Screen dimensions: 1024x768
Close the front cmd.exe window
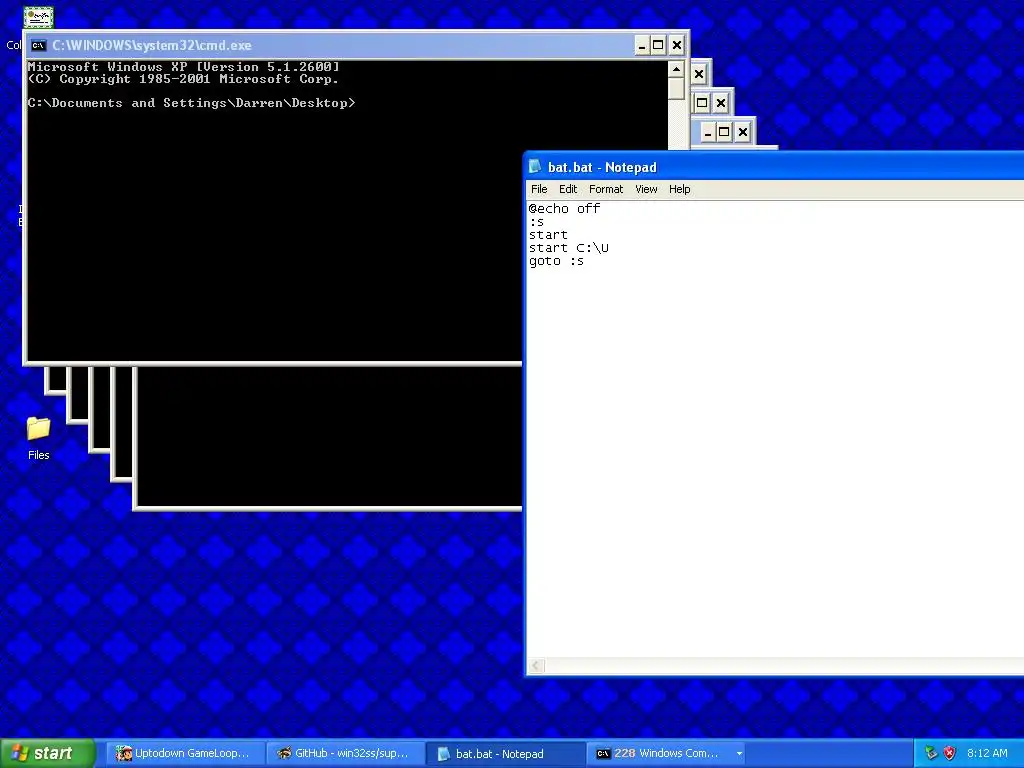coord(677,45)
